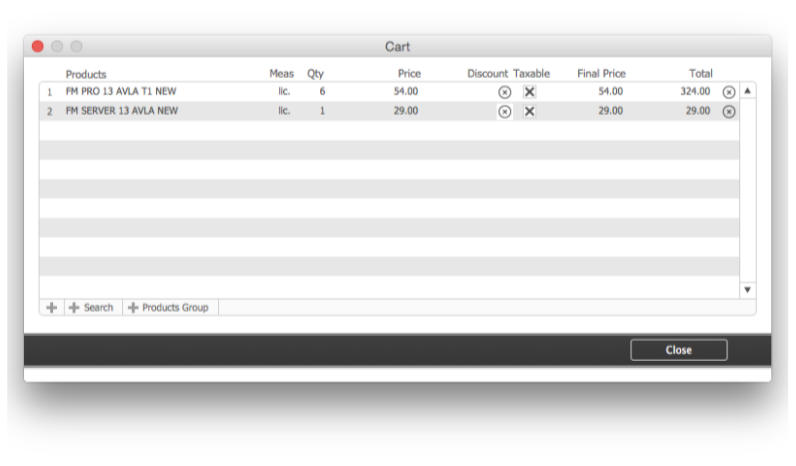Viewport: 796px width, 466px height.
Task: Click the Products column header
Action: tap(86, 74)
